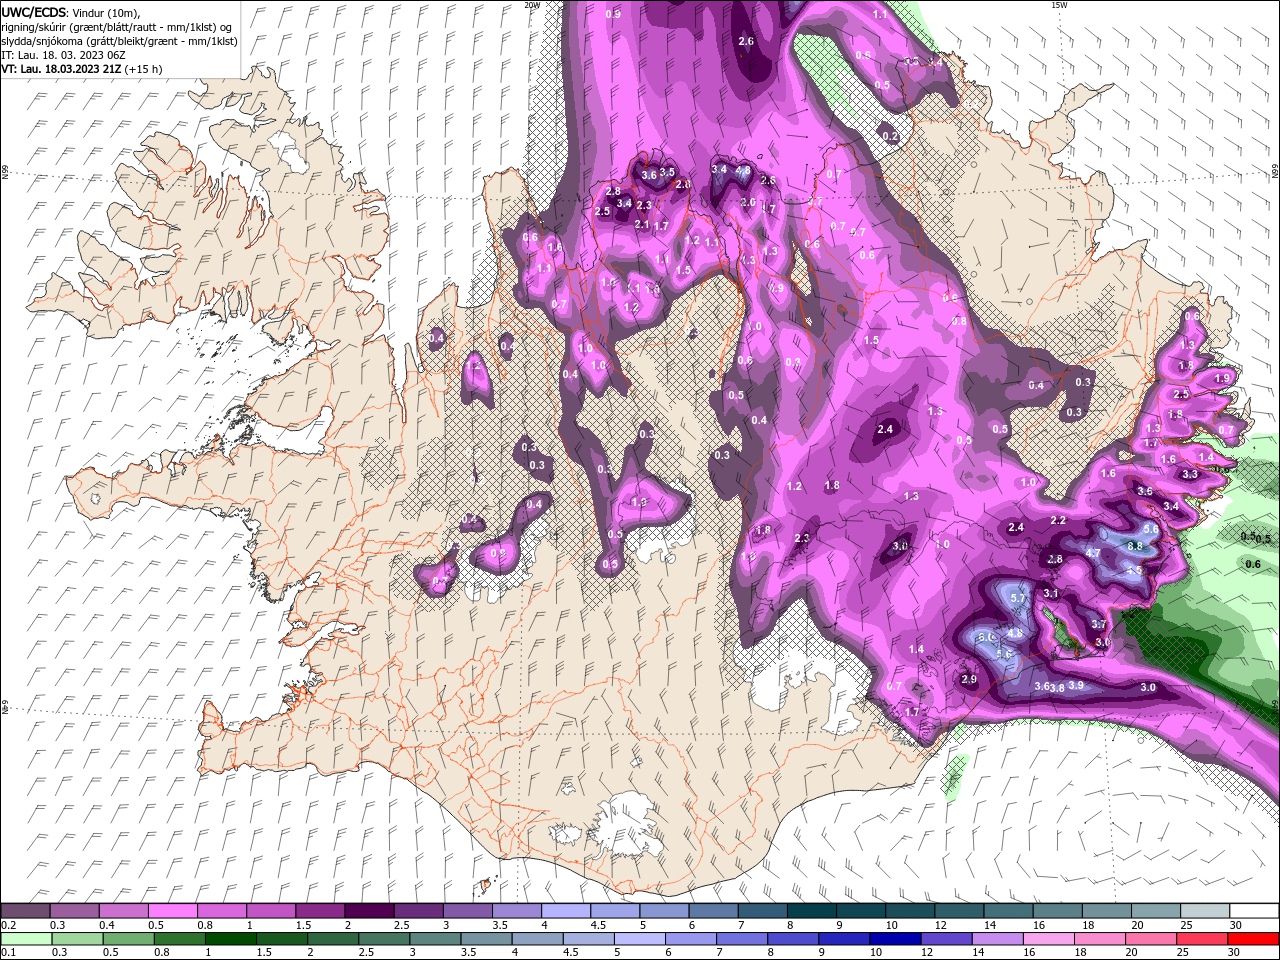Select the deep navy blue swatch labeled 10 in the rain scale
Image resolution: width=1280 pixels, height=960 pixels.
[x=894, y=939]
